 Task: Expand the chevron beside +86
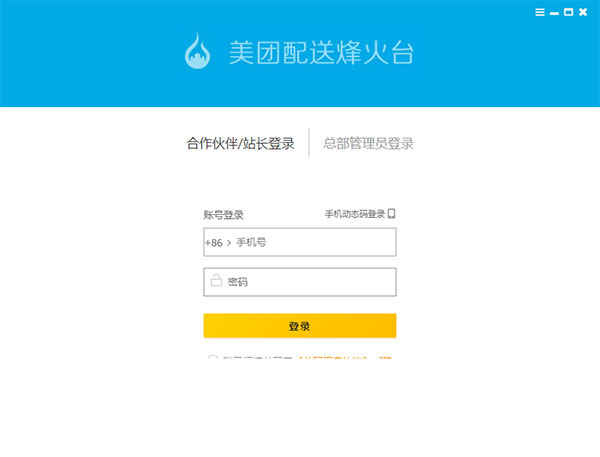point(229,243)
